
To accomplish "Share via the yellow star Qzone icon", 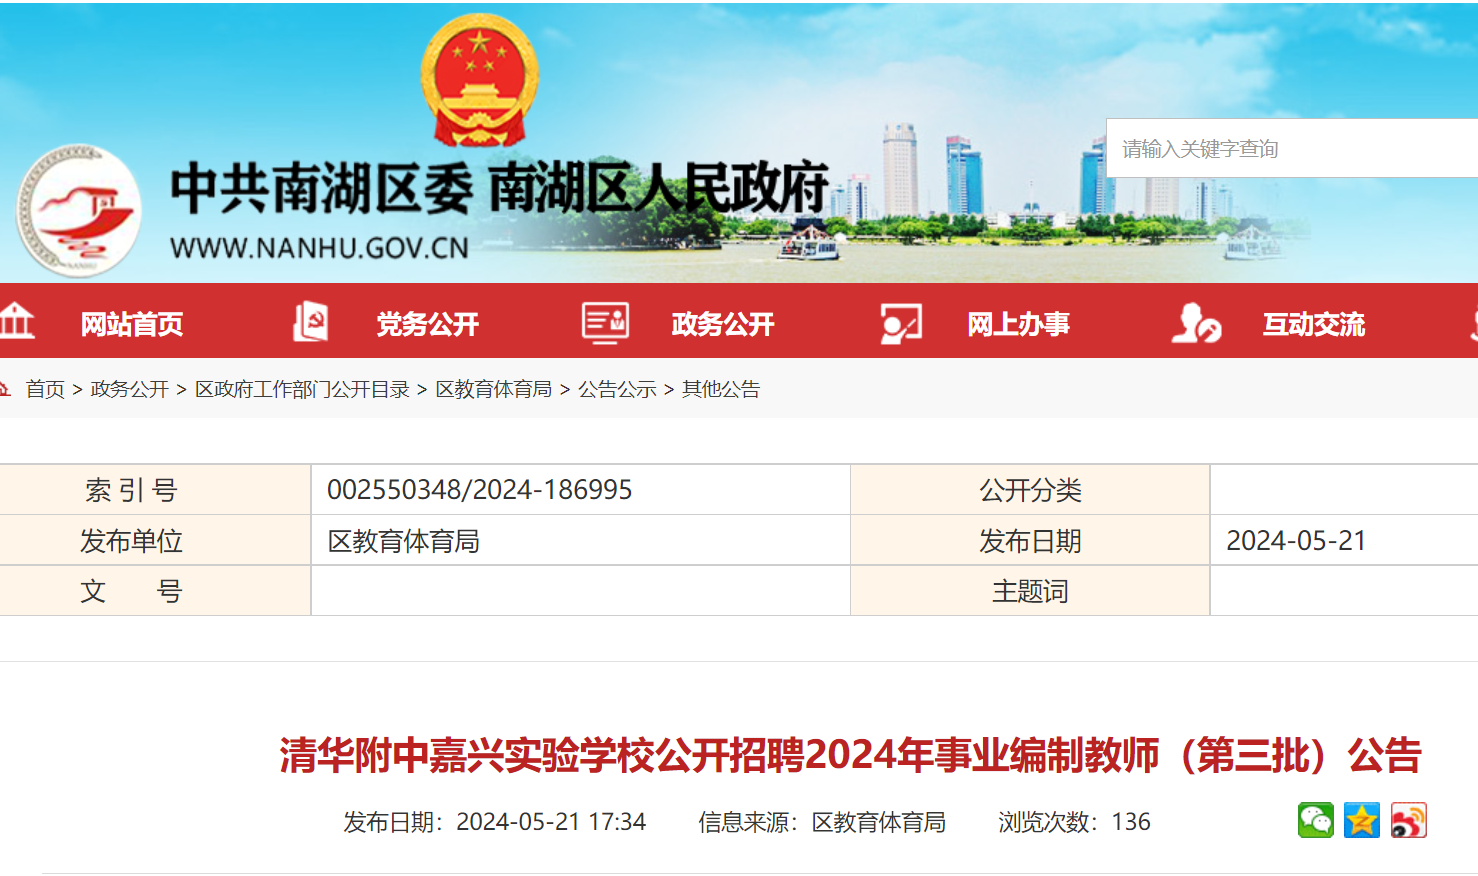I will click(x=1362, y=820).
